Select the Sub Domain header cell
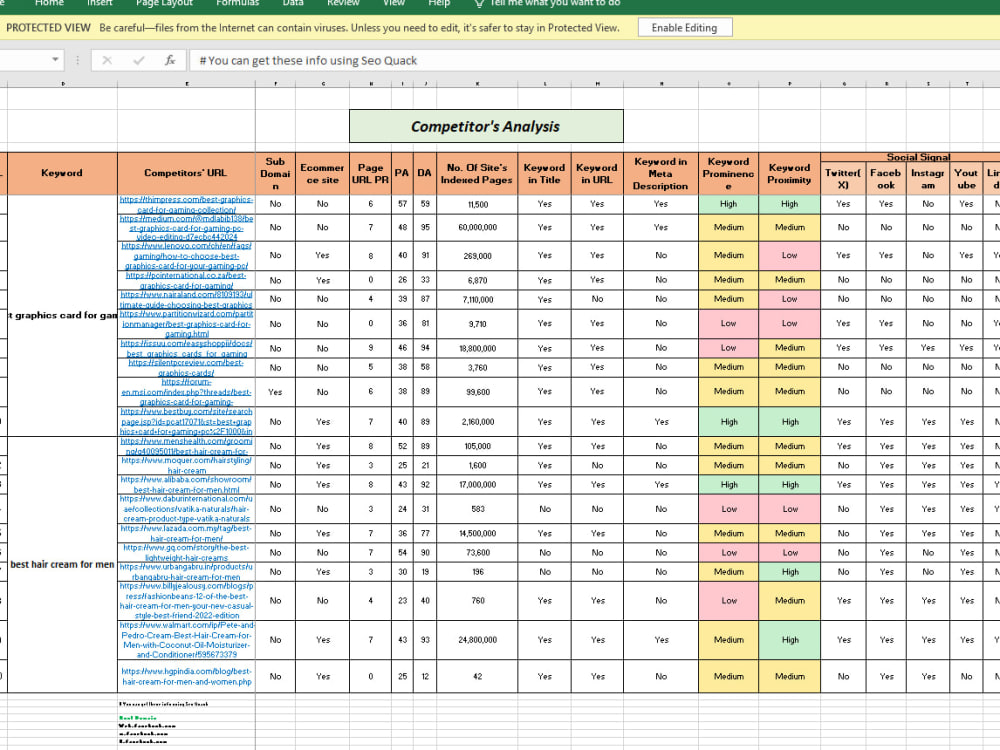 pyautogui.click(x=275, y=173)
